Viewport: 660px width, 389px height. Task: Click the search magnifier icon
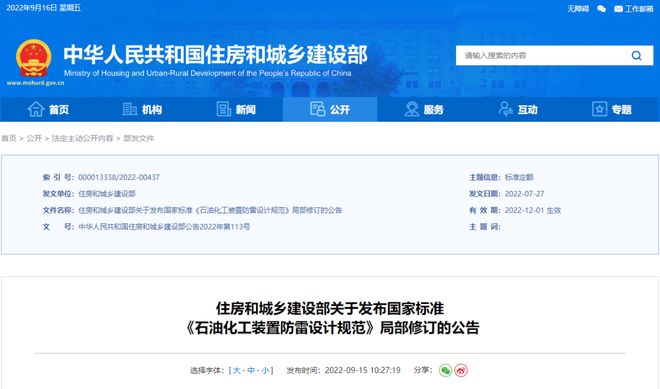tap(636, 56)
